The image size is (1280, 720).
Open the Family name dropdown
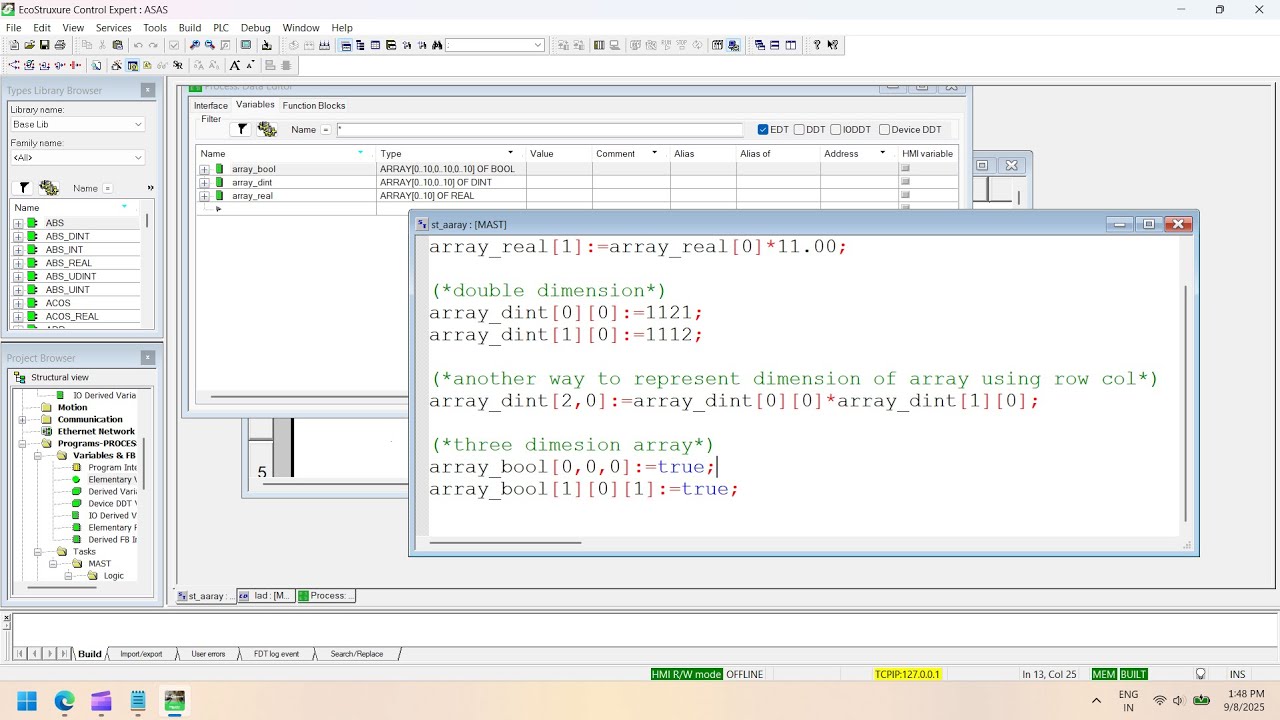[x=138, y=158]
